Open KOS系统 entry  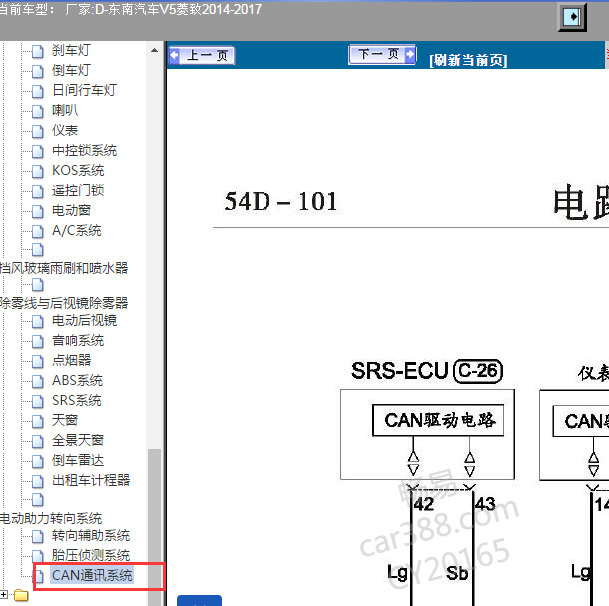(x=78, y=170)
